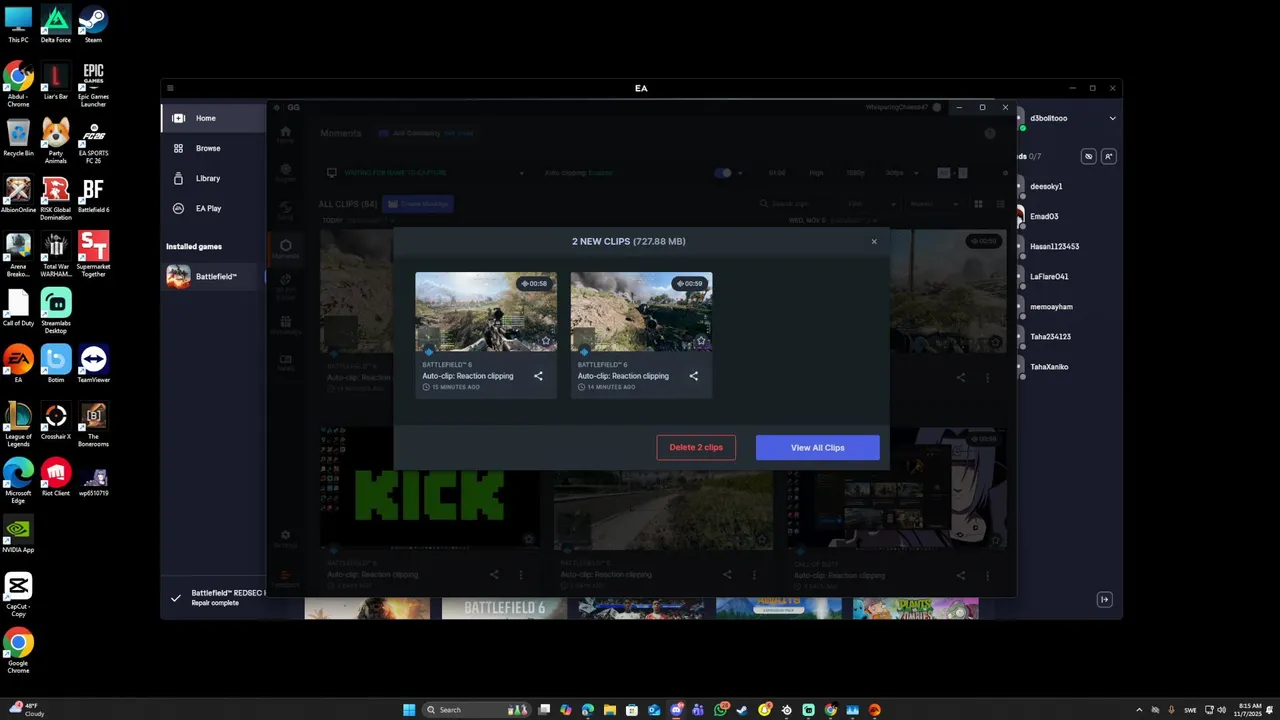Image resolution: width=1280 pixels, height=720 pixels.
Task: Click the View All Clips button
Action: (818, 447)
